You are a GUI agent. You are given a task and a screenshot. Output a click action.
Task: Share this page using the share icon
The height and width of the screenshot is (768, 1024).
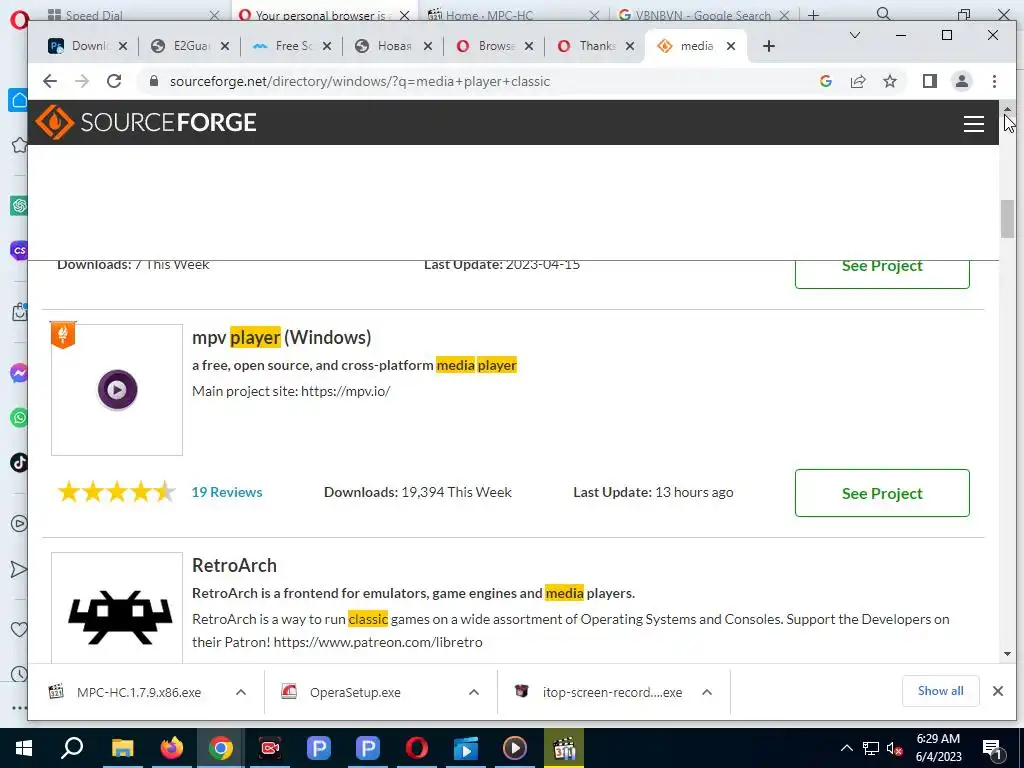point(857,81)
